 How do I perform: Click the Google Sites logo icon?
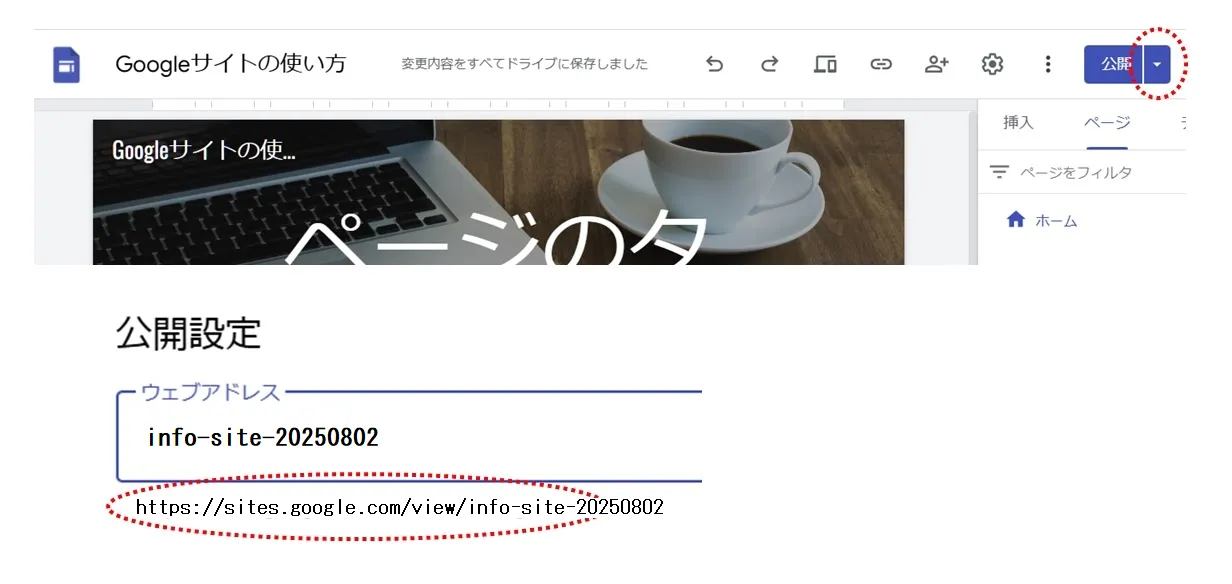(67, 64)
